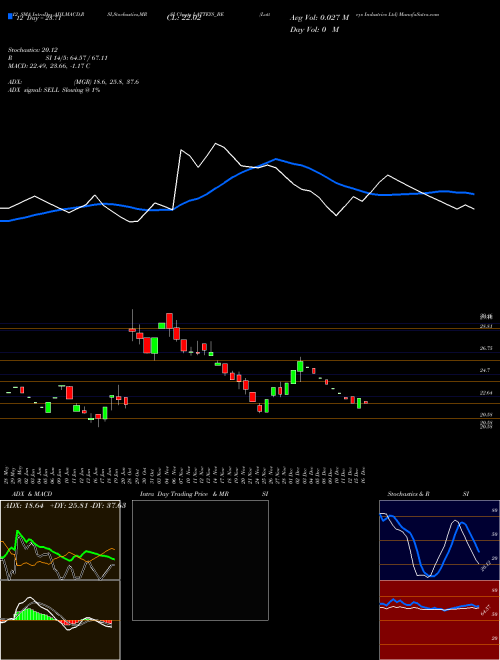Click the 'ADX & MACD' panel title
This screenshot has width=500, height=660.
[x=32, y=494]
